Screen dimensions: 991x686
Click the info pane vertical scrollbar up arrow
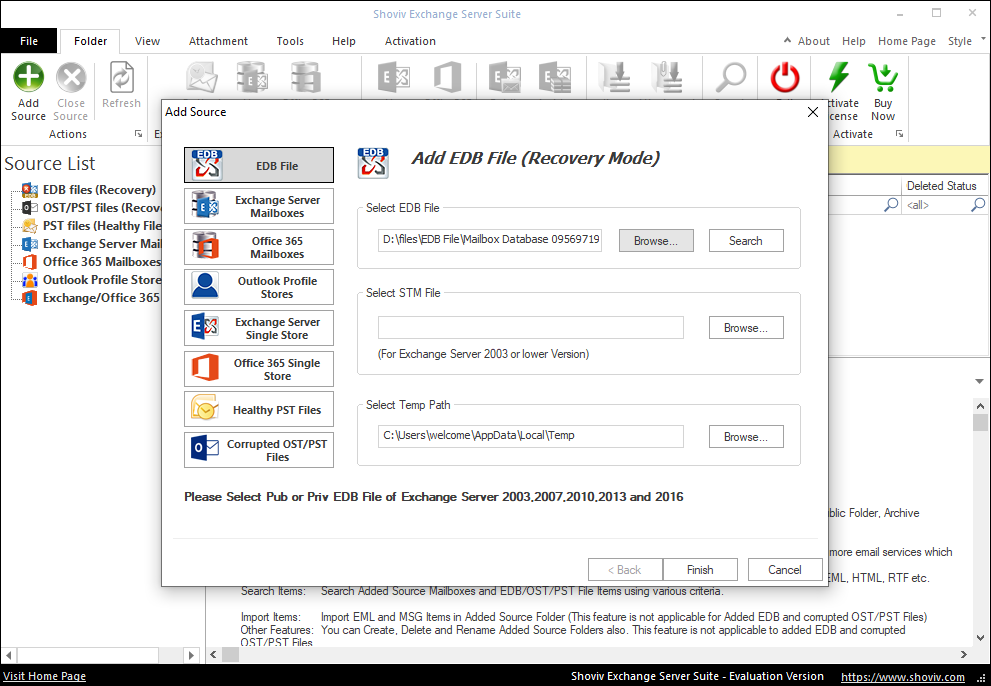980,406
